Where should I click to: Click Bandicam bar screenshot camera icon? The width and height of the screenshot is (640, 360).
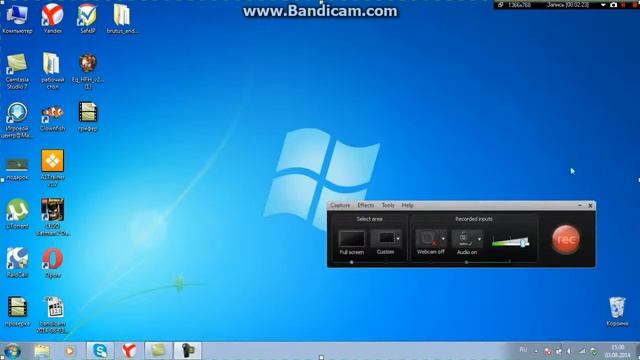click(x=613, y=5)
